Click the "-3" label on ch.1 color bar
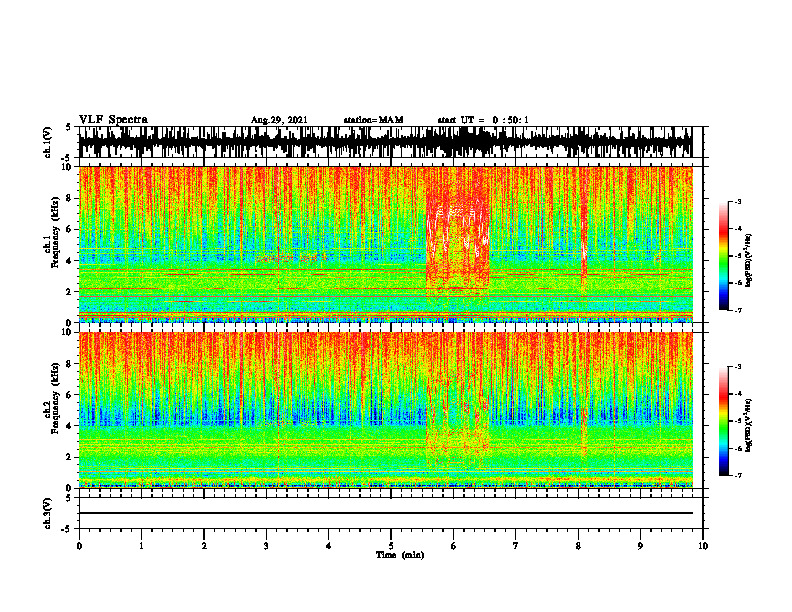This screenshot has width=792, height=612. tap(738, 201)
